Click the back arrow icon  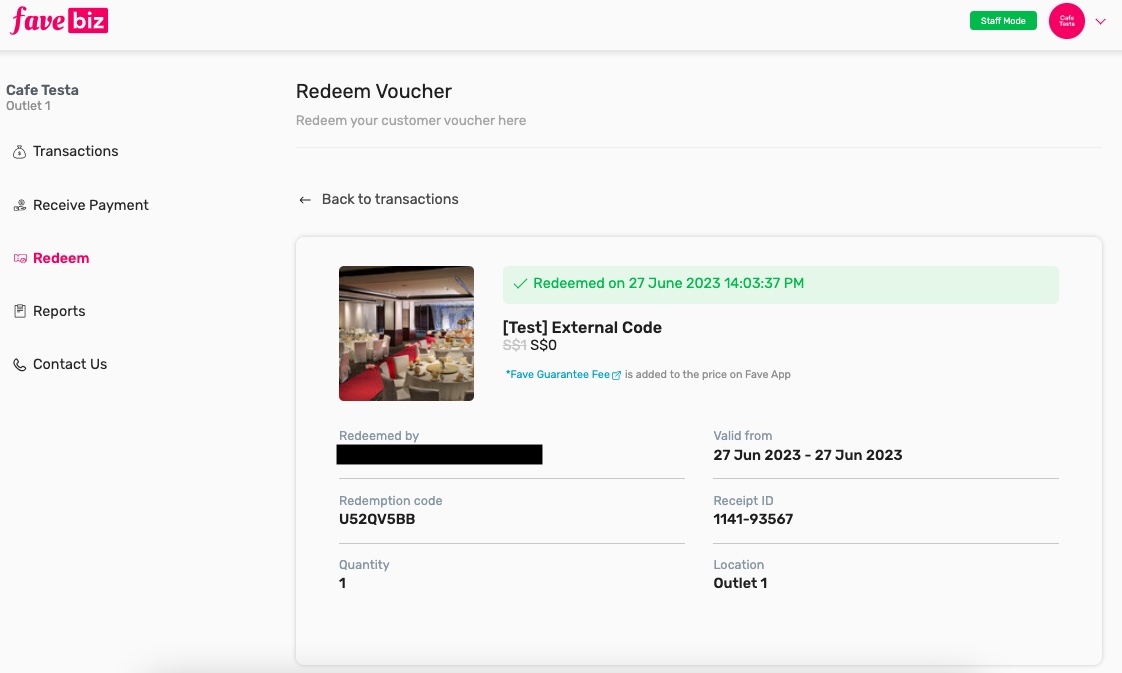(x=305, y=200)
